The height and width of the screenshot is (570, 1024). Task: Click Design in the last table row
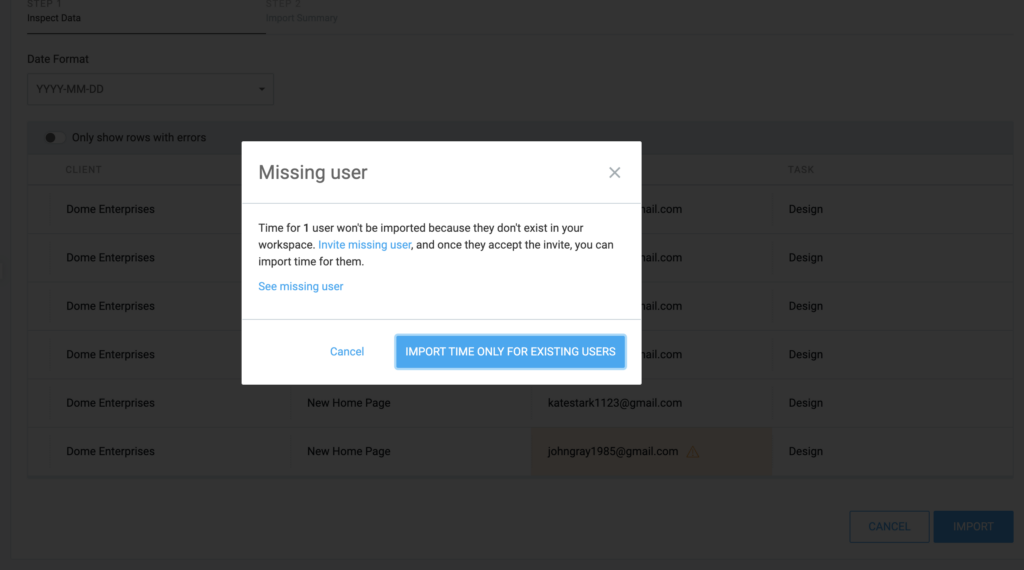(805, 452)
